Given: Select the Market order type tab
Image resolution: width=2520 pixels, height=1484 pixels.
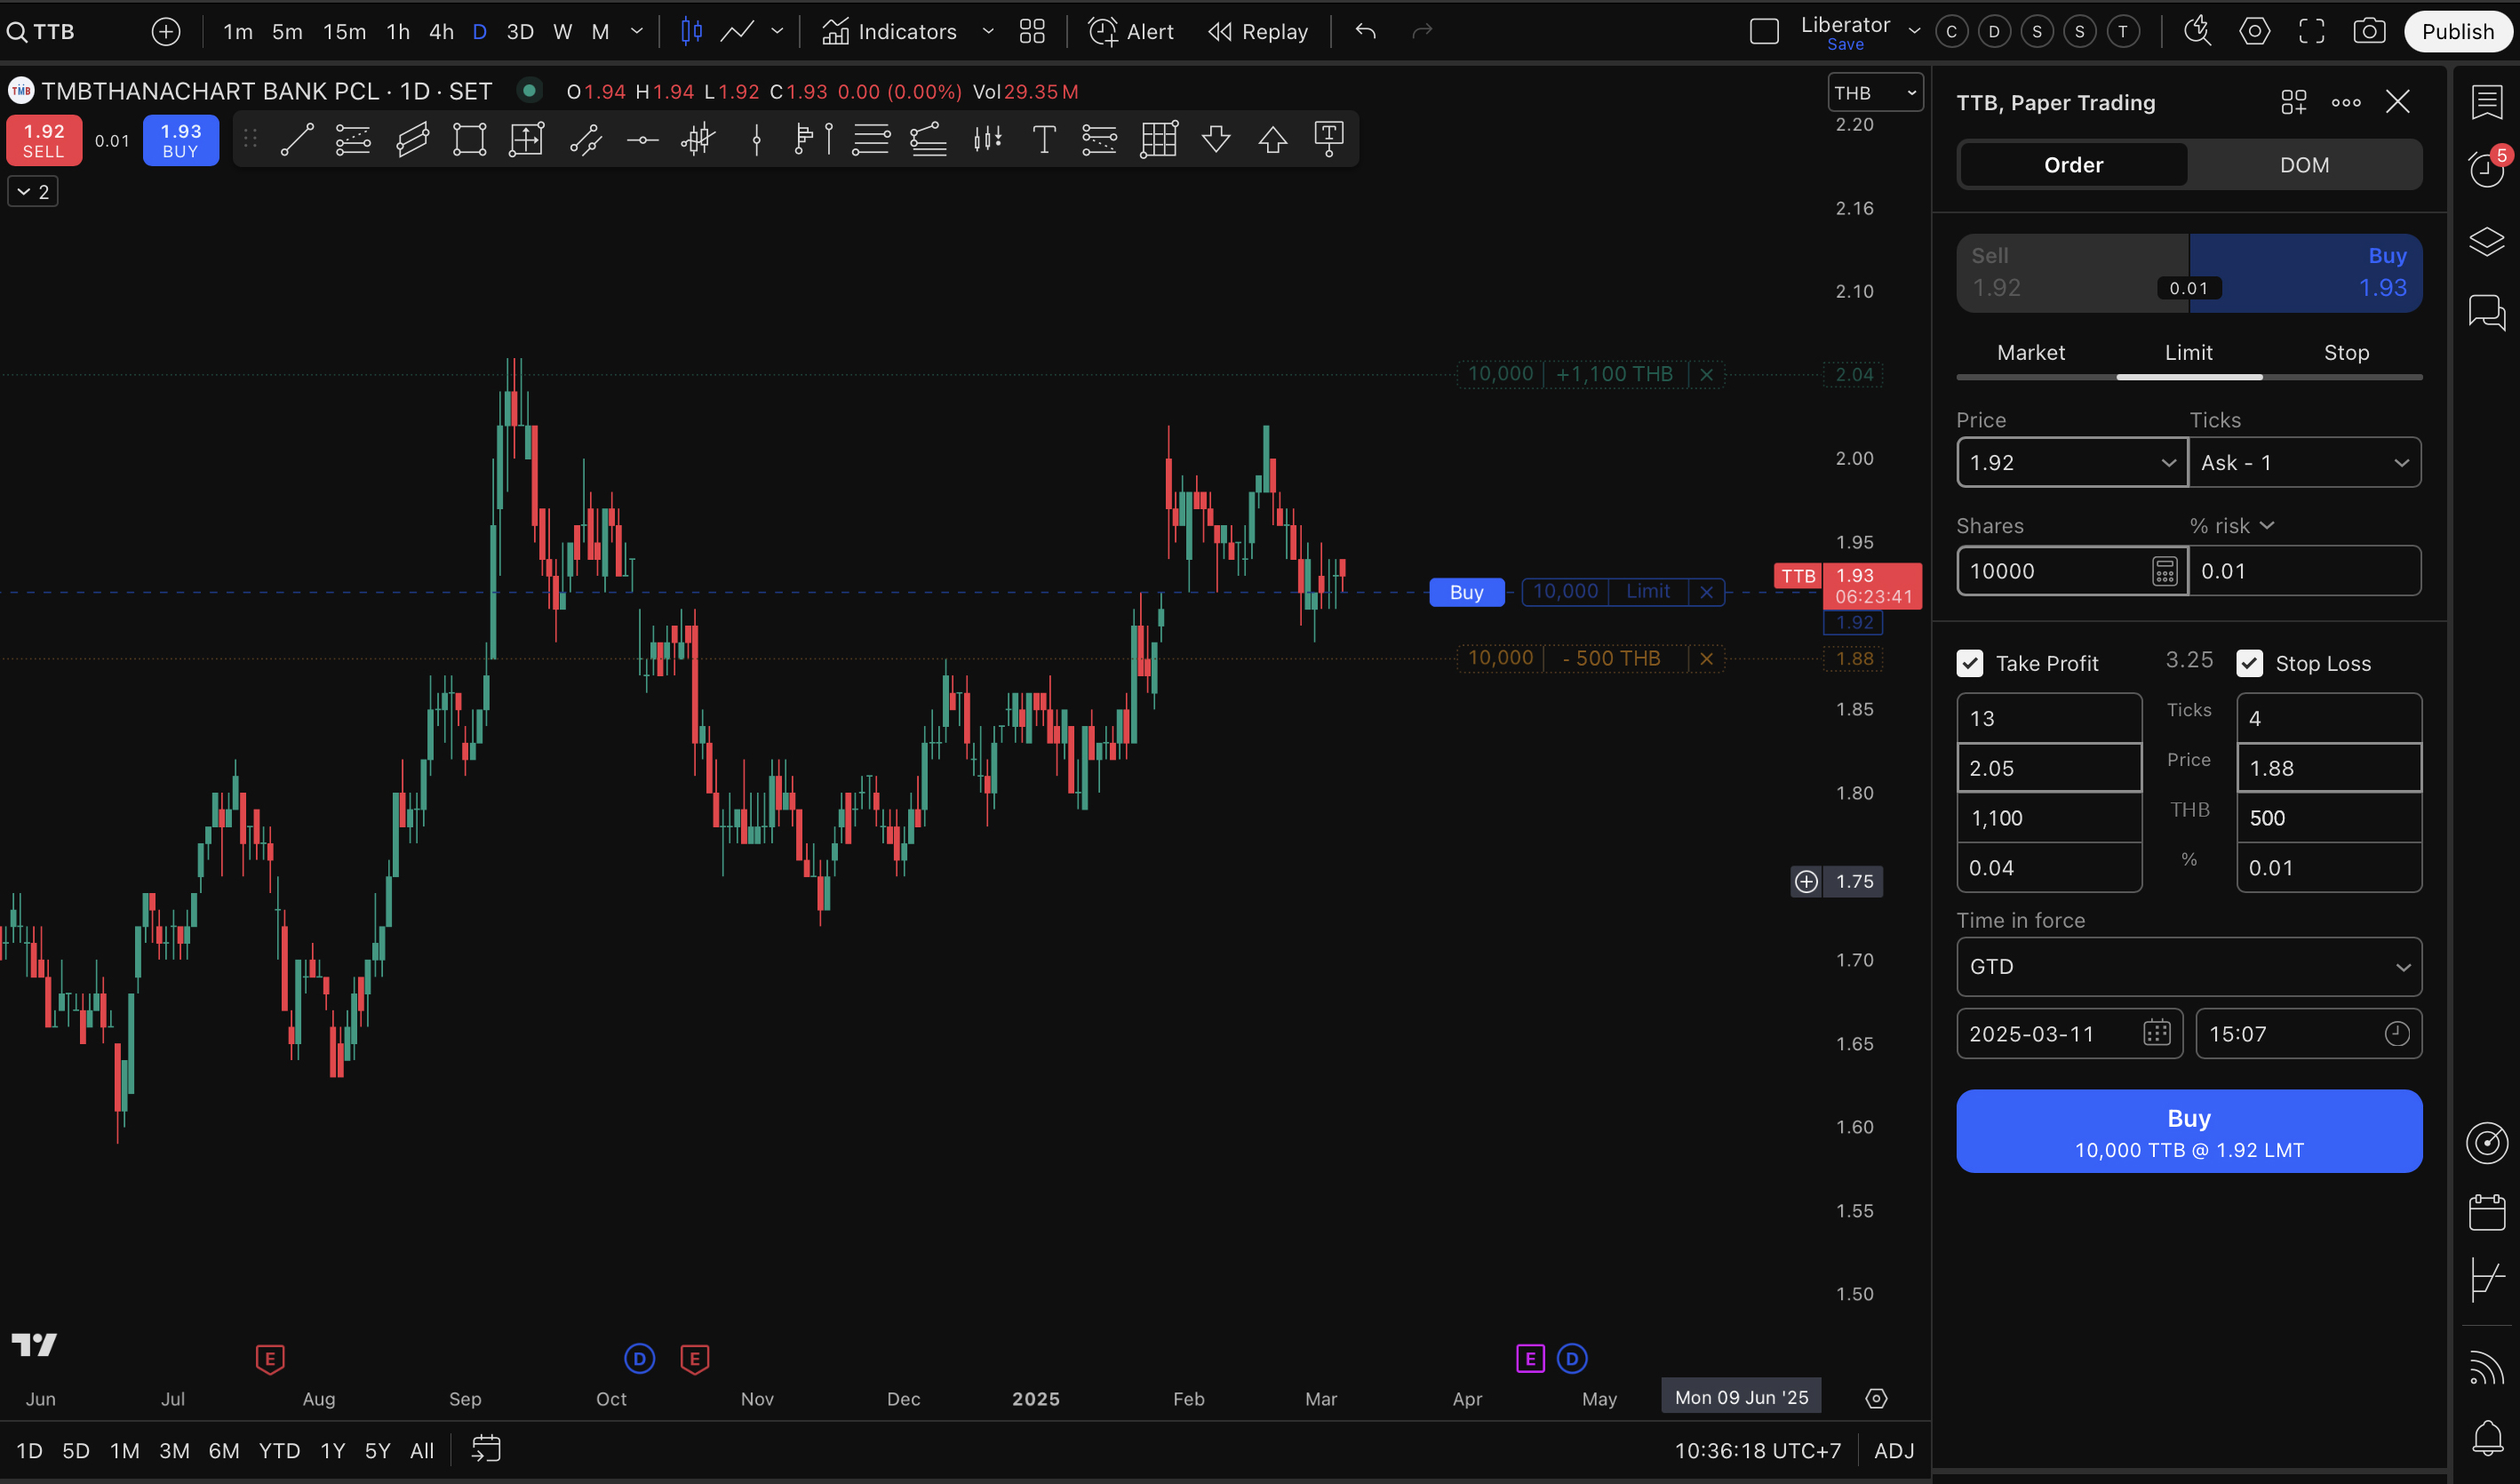Looking at the screenshot, I should (2031, 353).
